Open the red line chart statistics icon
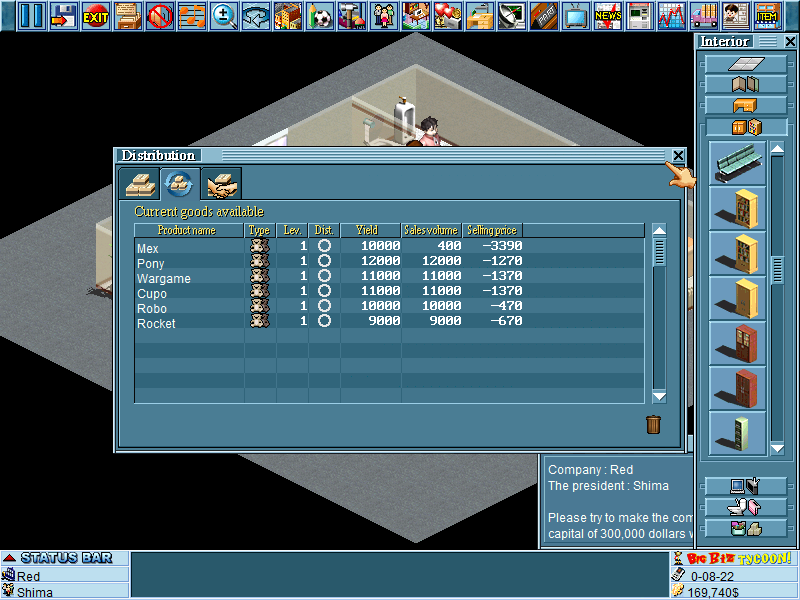The height and width of the screenshot is (600, 800). click(672, 16)
